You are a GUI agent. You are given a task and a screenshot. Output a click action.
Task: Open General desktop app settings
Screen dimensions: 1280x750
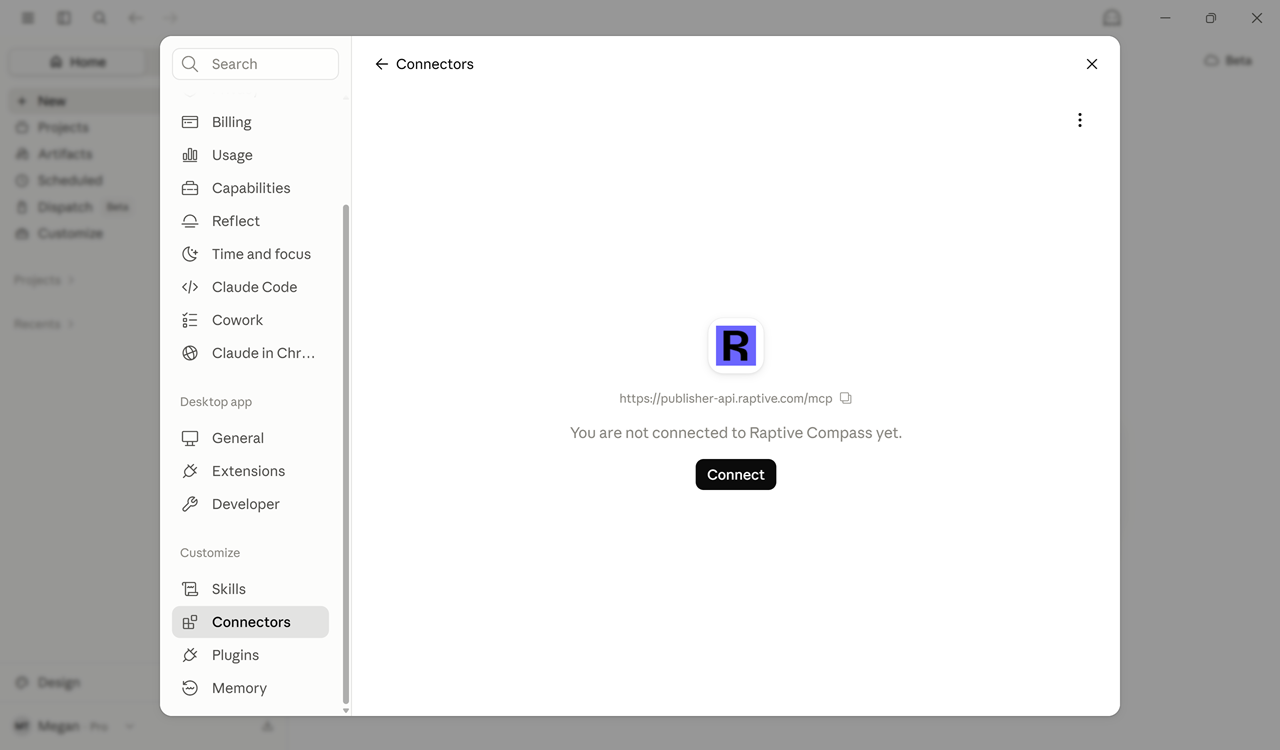click(x=250, y=438)
